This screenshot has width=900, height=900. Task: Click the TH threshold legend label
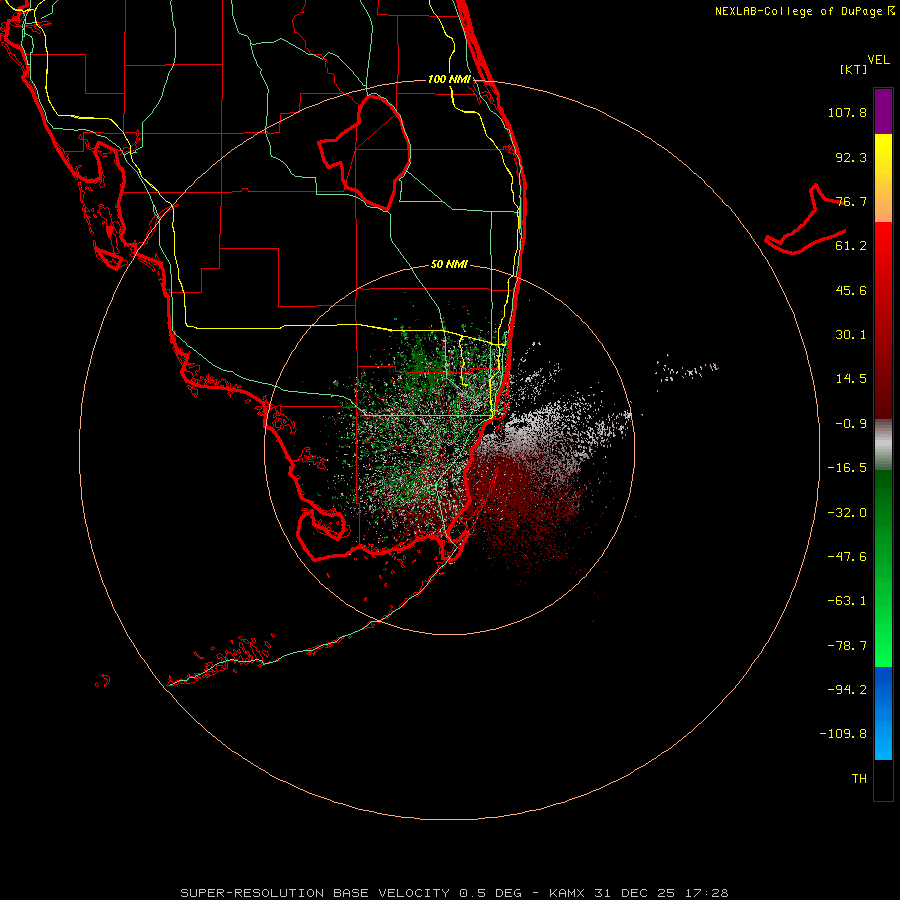pyautogui.click(x=859, y=779)
